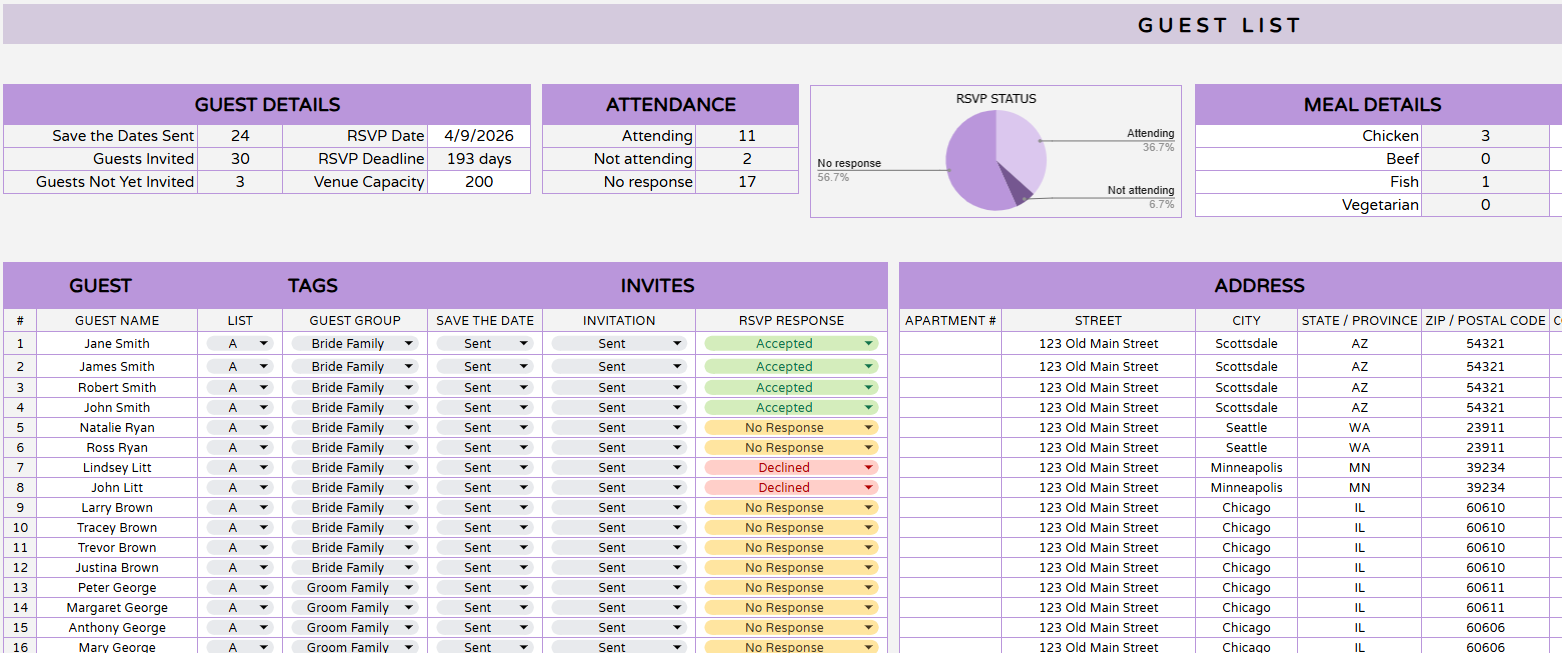Select the Save the Dates Sent count

click(239, 136)
